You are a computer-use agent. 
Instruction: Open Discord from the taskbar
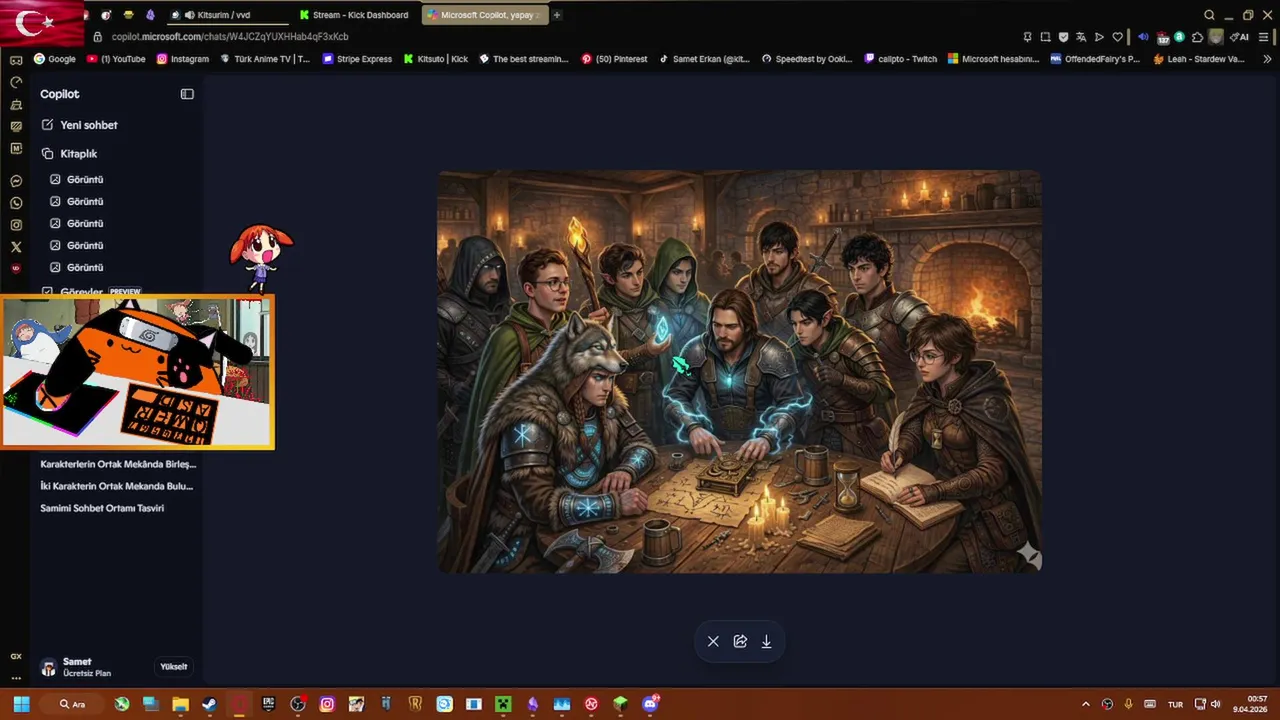pyautogui.click(x=650, y=704)
